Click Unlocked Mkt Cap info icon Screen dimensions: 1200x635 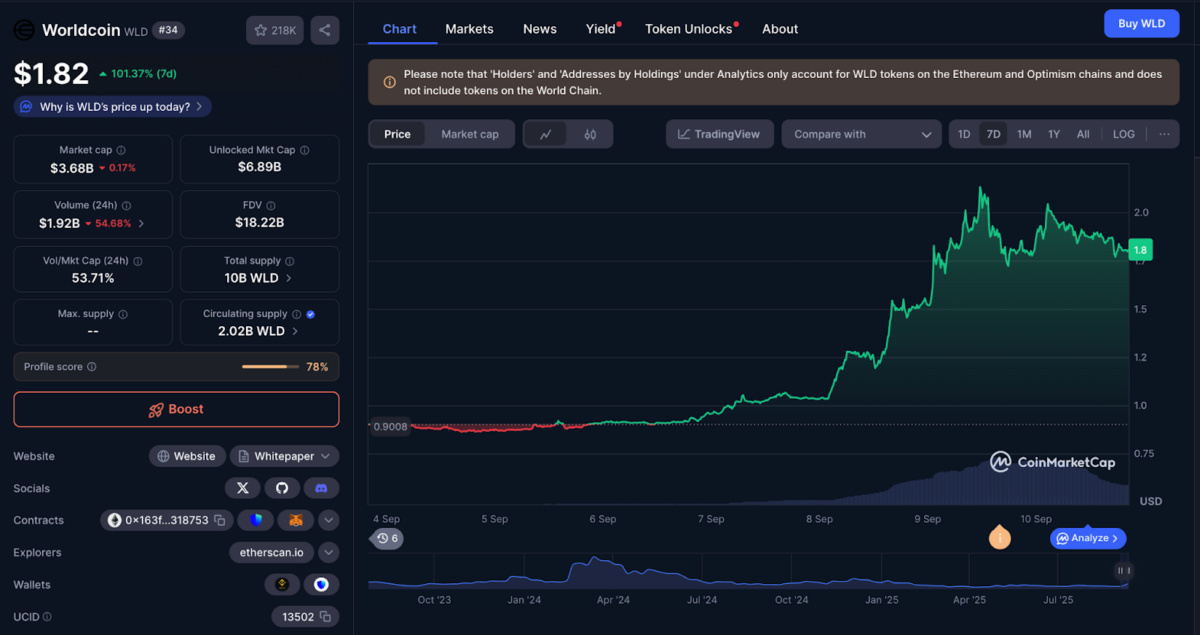[x=305, y=150]
